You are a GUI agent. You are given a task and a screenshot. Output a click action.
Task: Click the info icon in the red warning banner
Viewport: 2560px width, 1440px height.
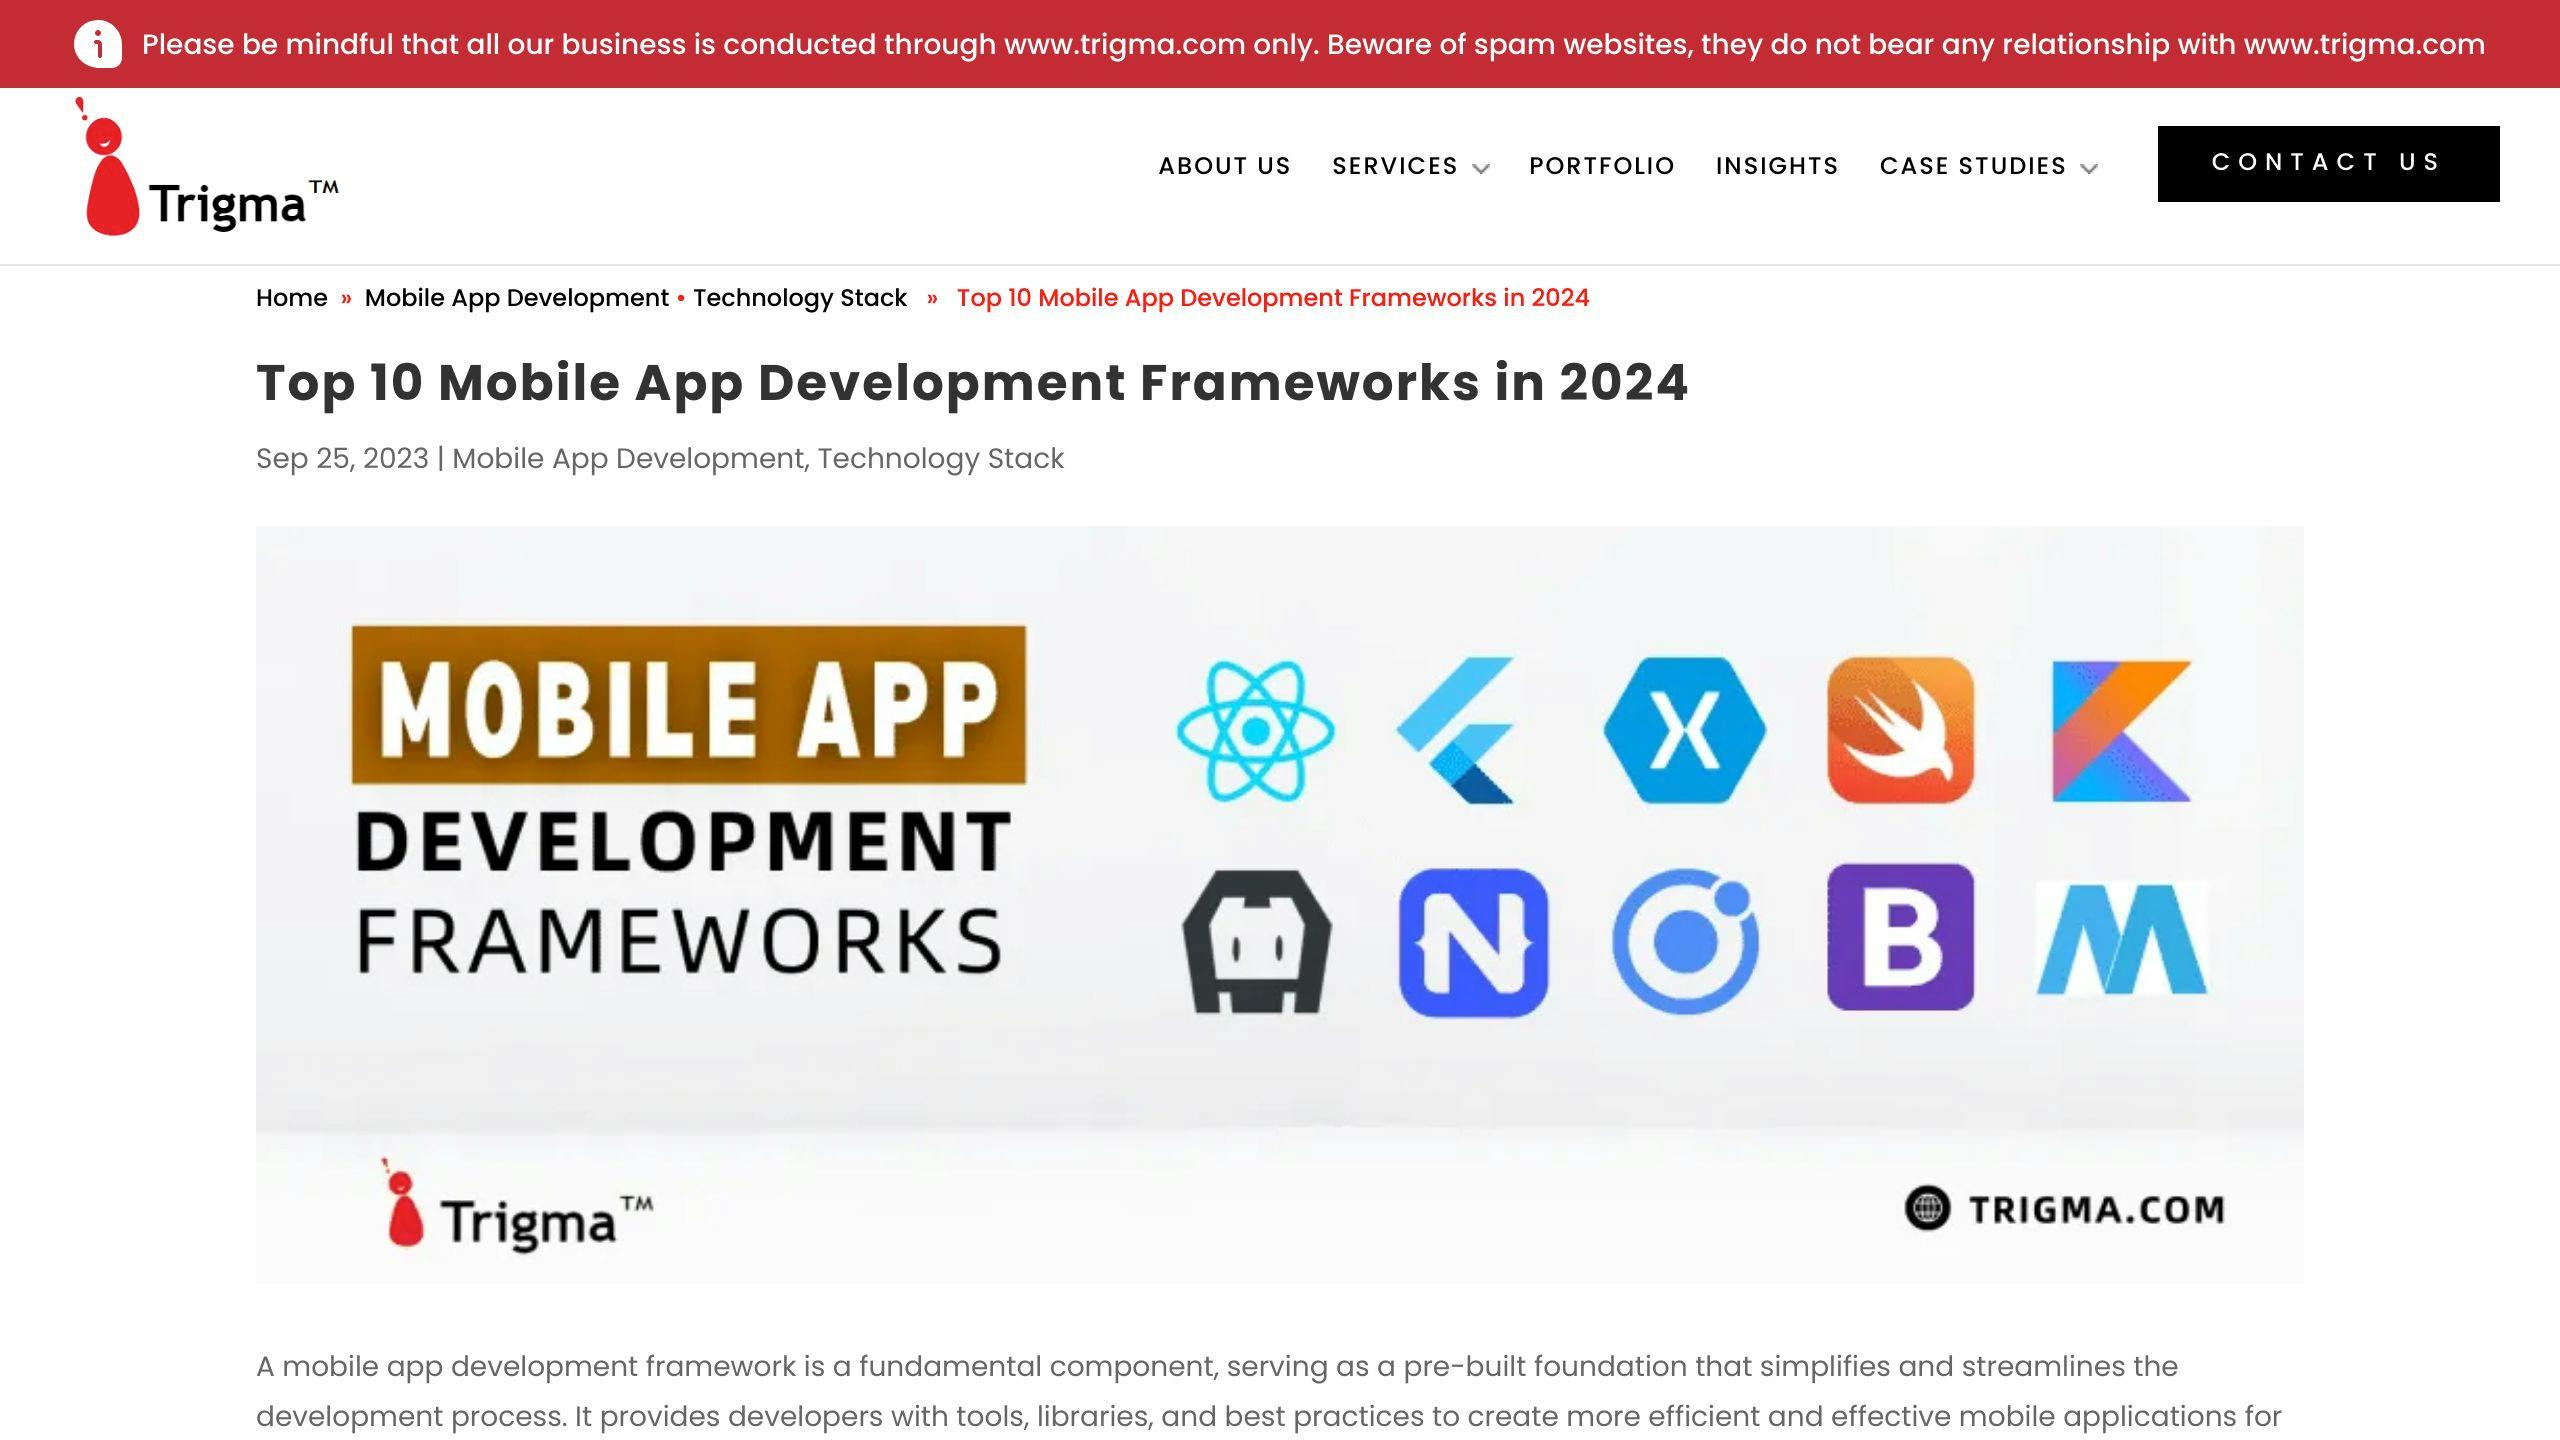pyautogui.click(x=99, y=43)
